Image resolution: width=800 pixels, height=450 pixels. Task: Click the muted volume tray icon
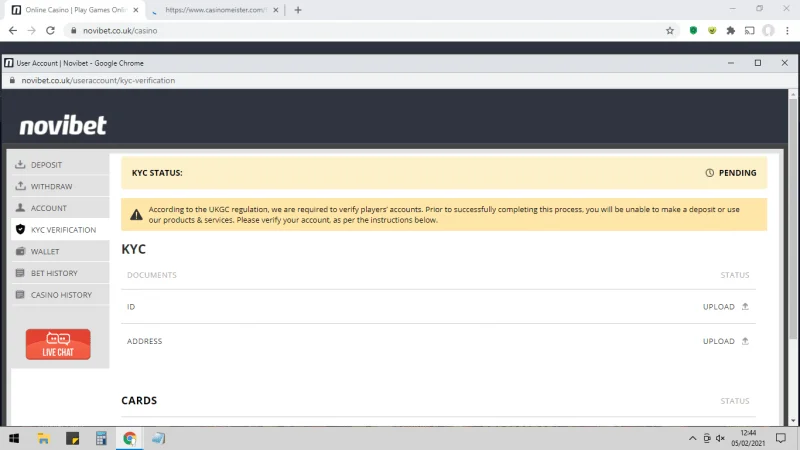[720, 438]
